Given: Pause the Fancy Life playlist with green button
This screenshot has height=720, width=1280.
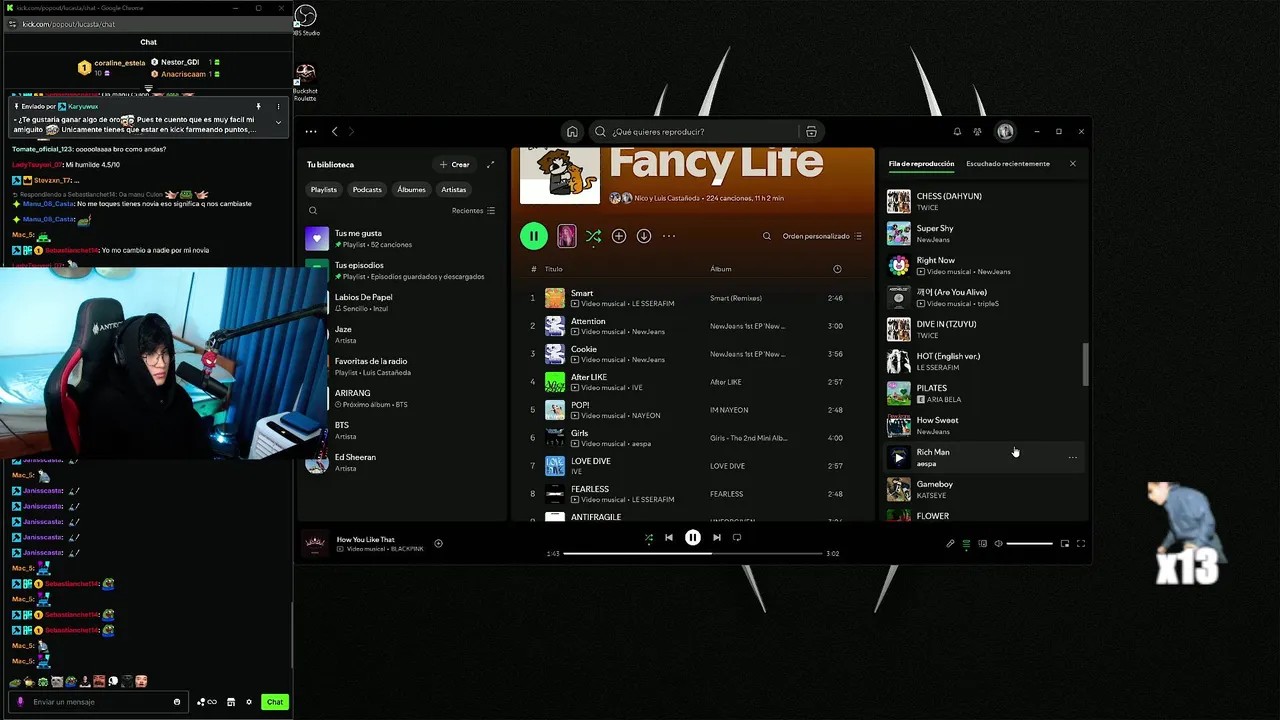Looking at the screenshot, I should pyautogui.click(x=534, y=236).
